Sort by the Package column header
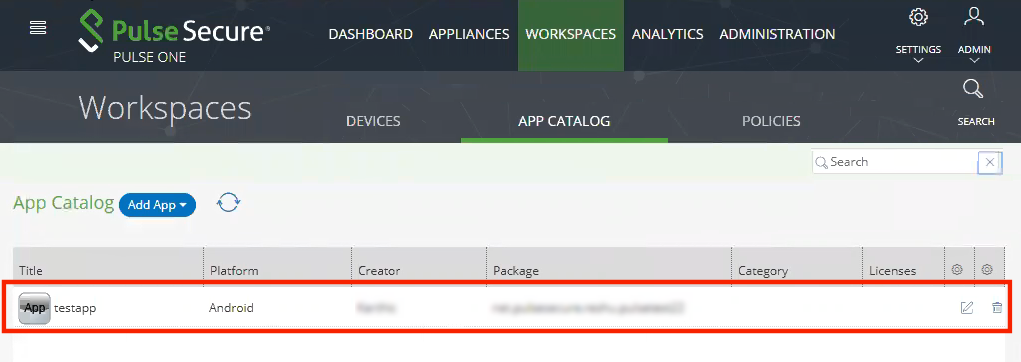This screenshot has width=1021, height=362. click(516, 271)
